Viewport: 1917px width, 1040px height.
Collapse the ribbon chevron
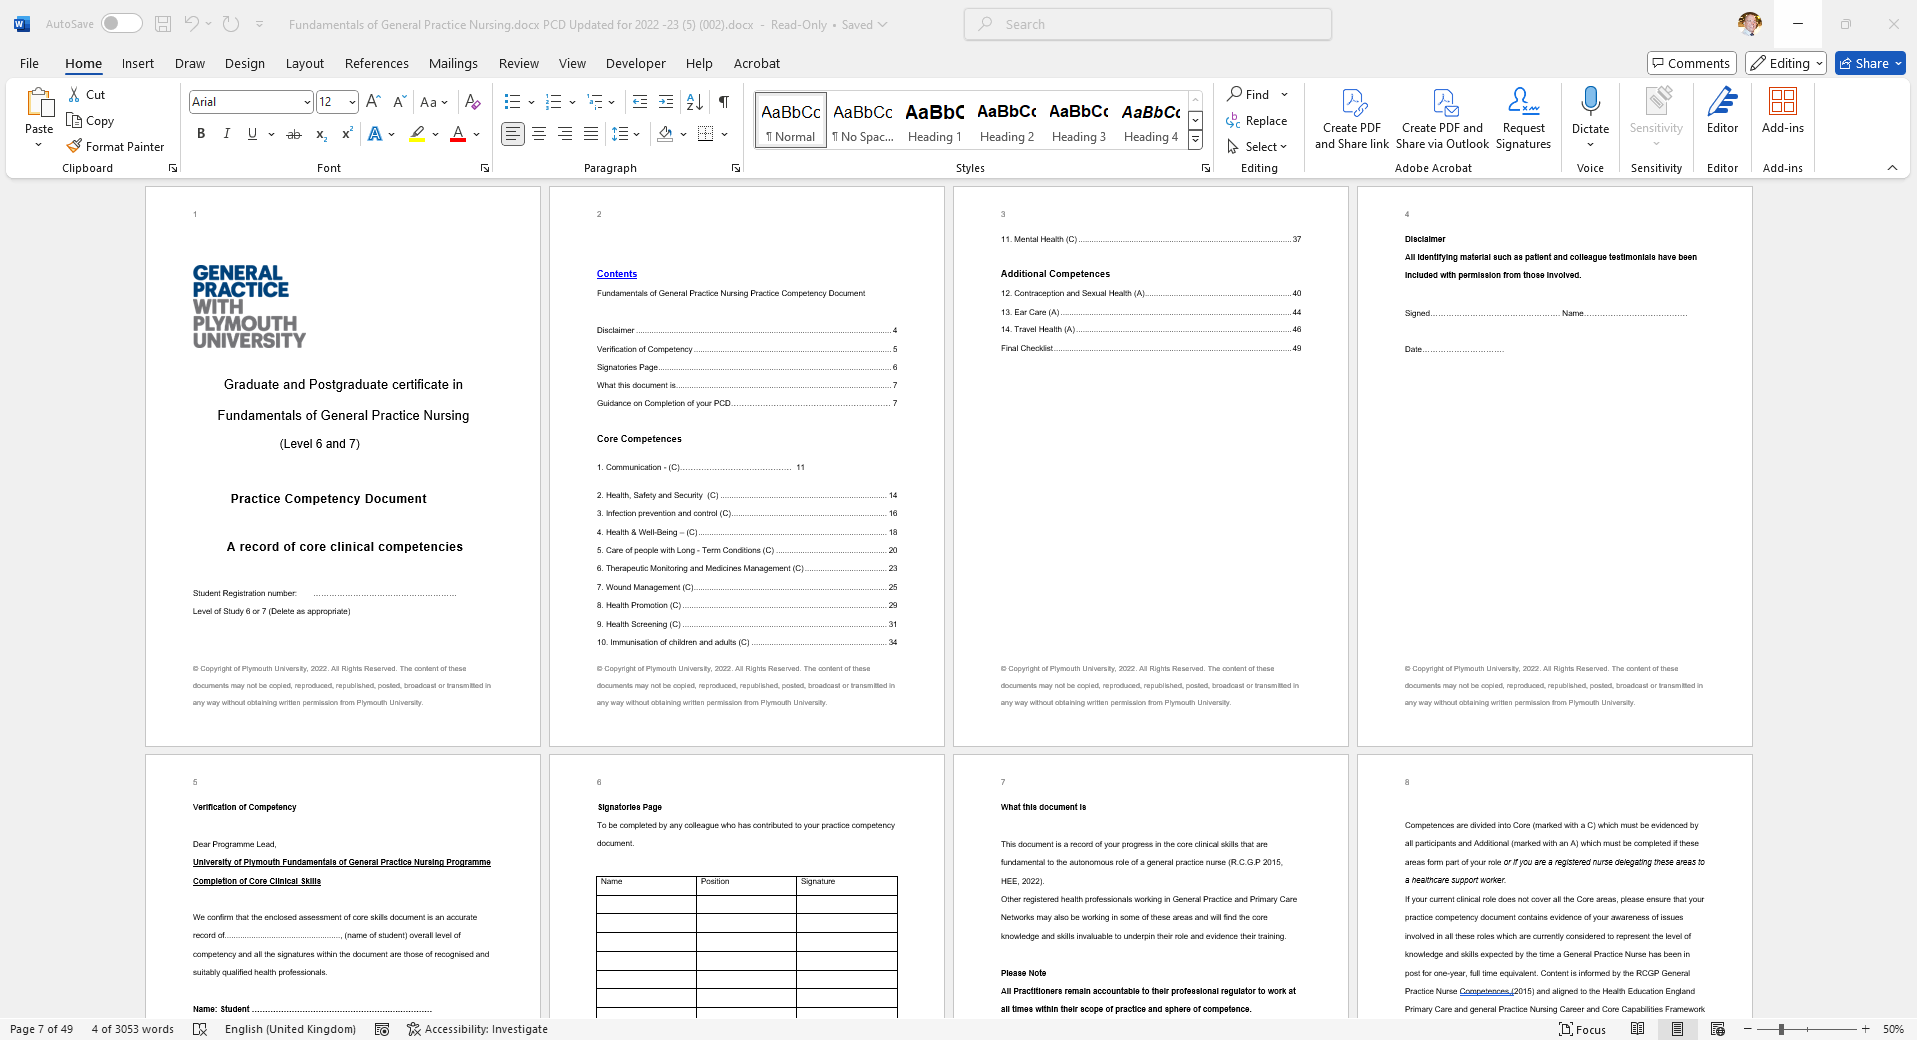pyautogui.click(x=1891, y=168)
